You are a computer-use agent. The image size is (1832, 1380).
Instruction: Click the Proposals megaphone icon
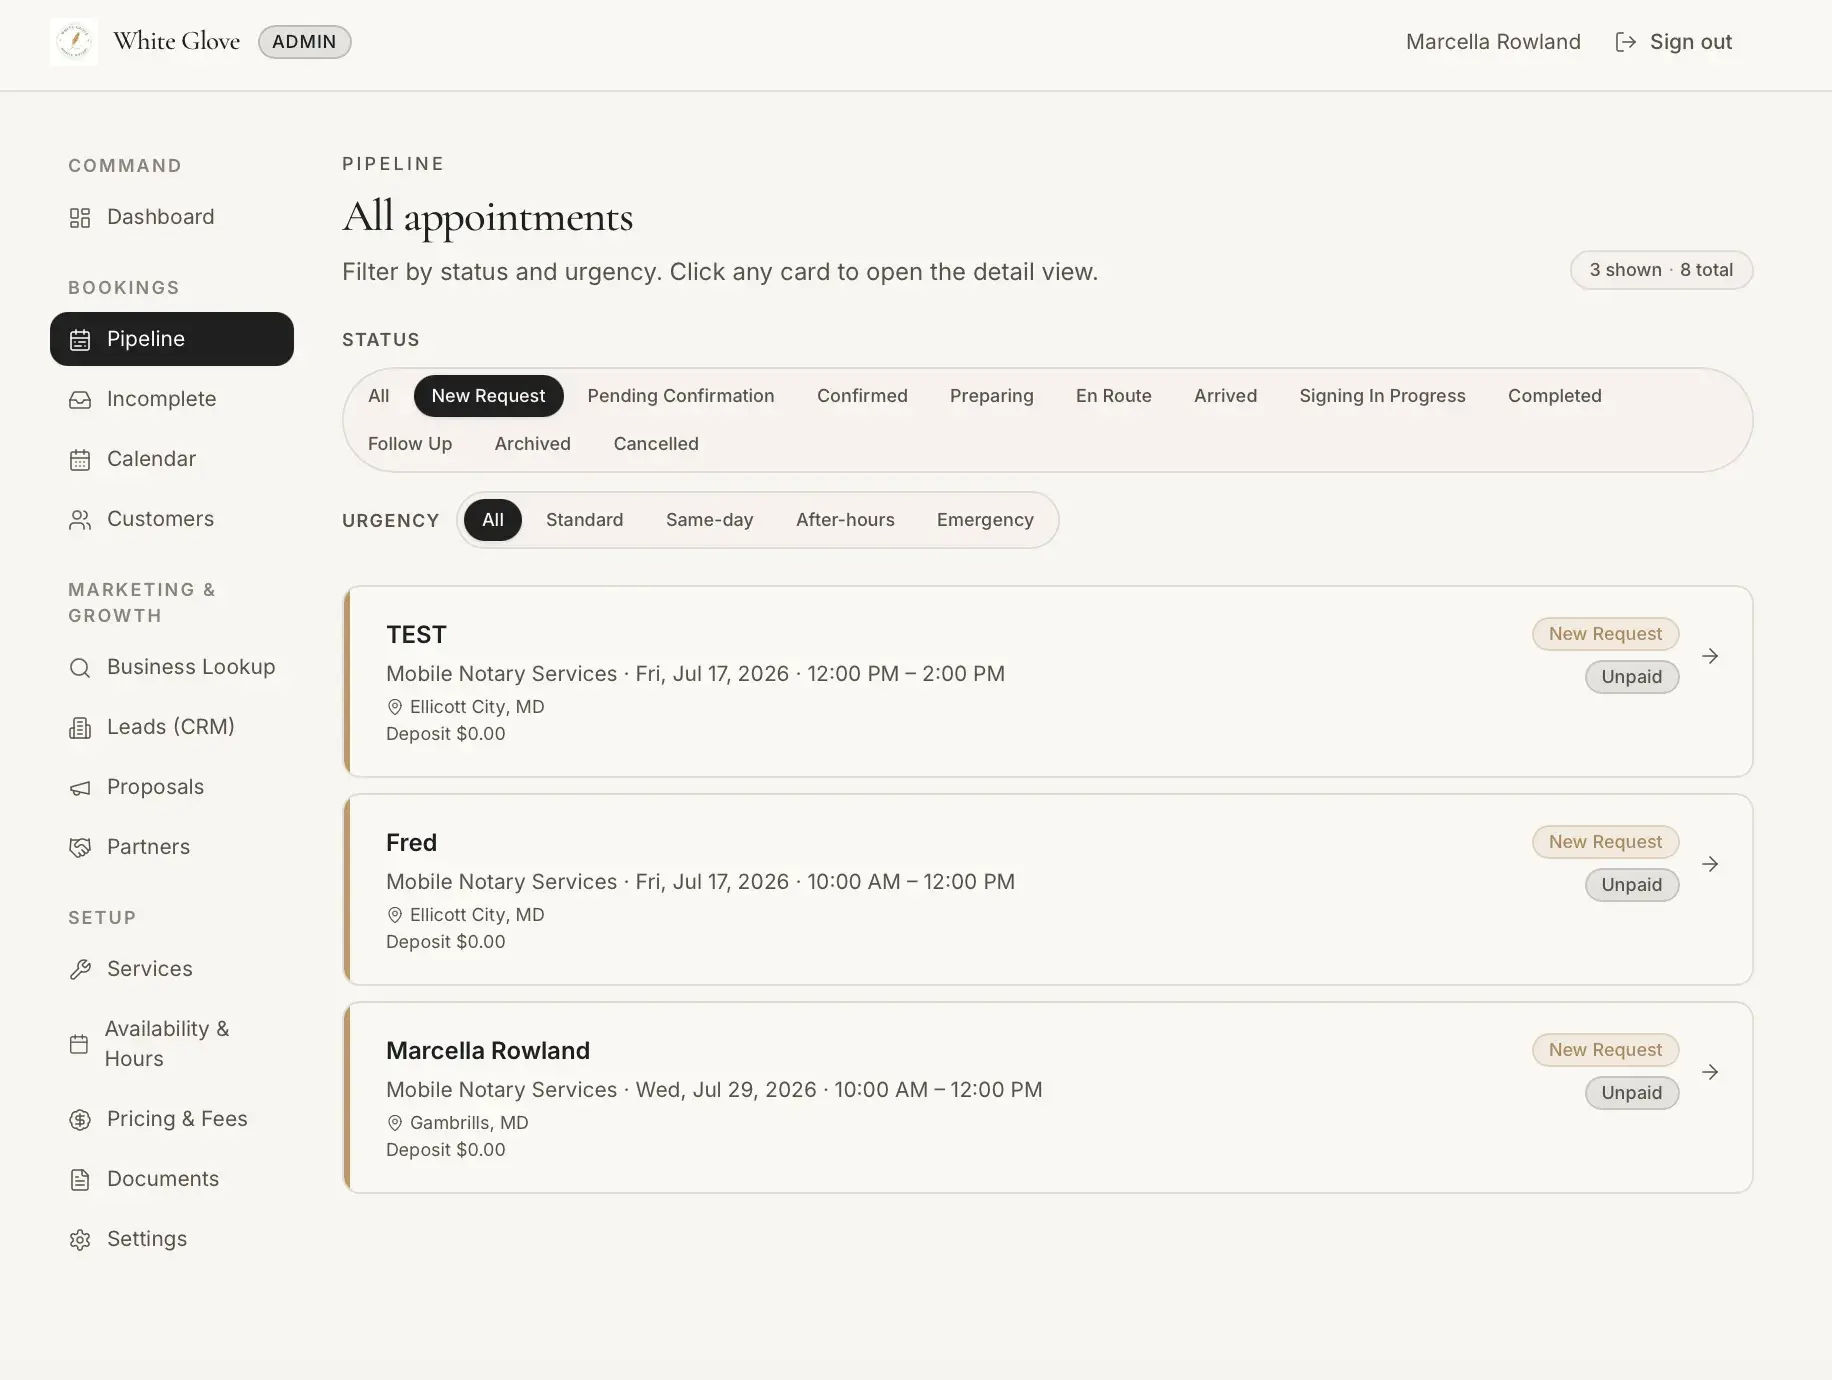(x=80, y=788)
